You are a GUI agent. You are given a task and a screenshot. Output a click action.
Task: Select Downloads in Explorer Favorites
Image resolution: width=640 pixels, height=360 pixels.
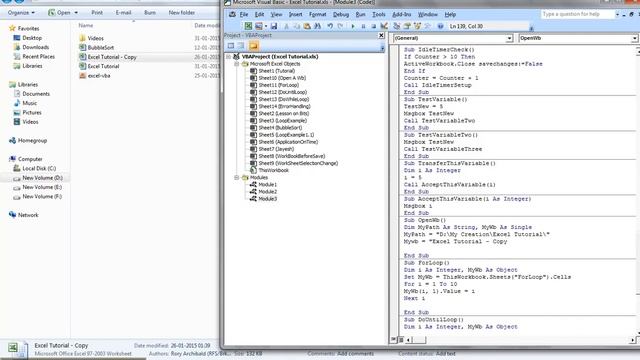[36, 47]
